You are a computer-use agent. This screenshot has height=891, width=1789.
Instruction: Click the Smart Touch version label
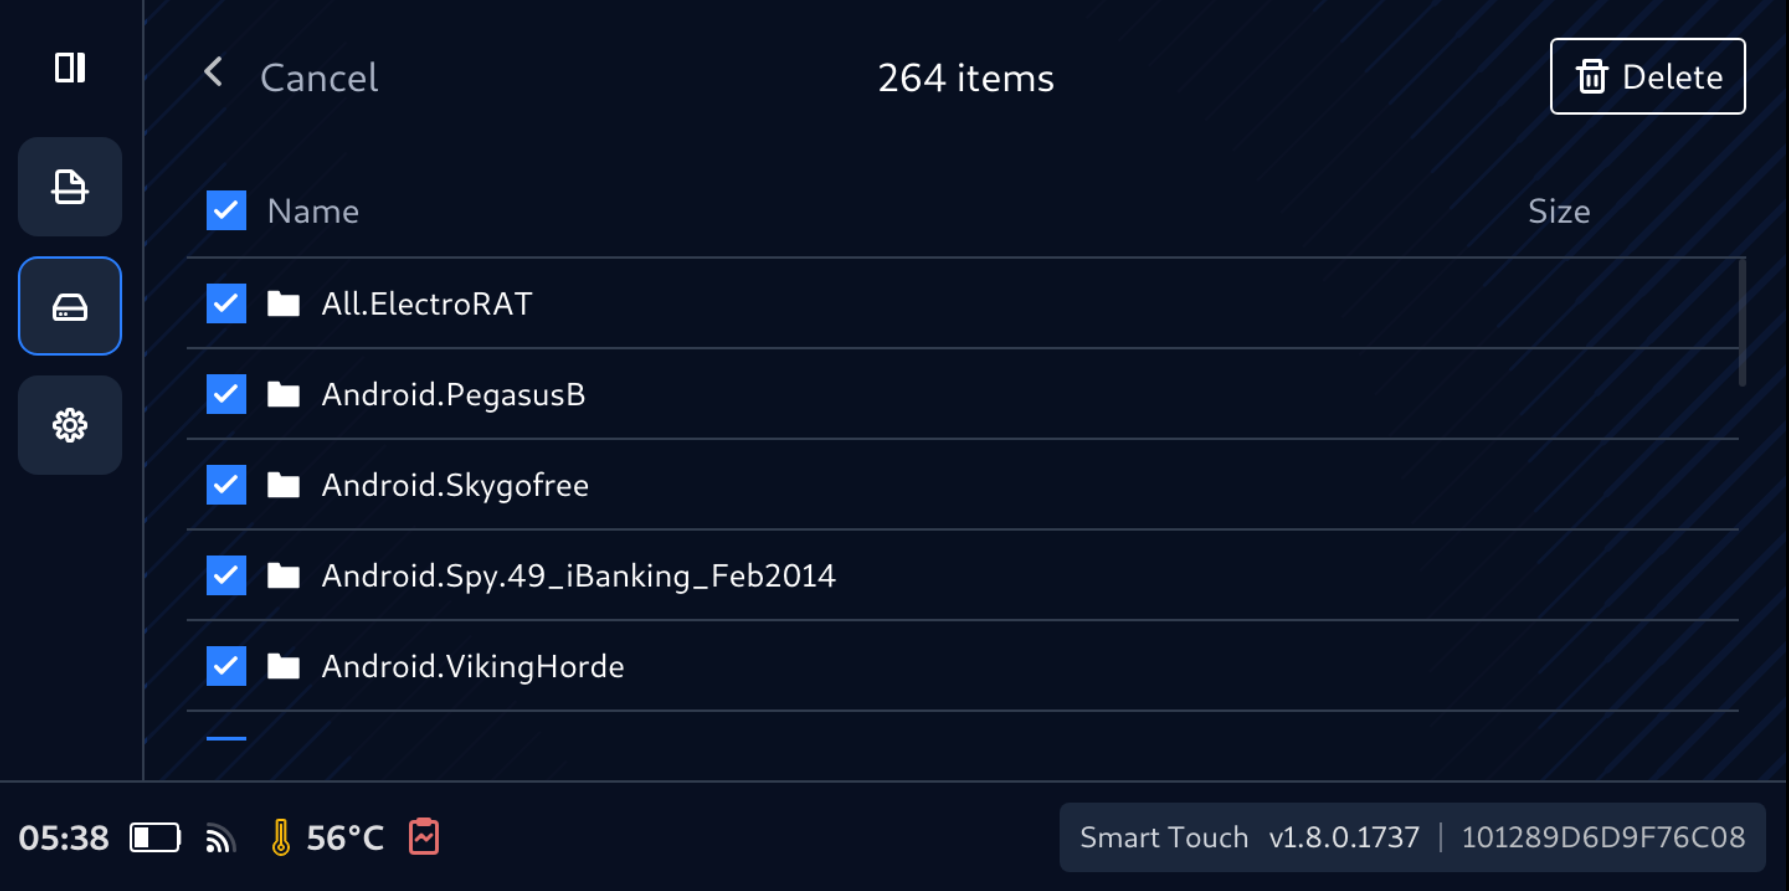(1249, 837)
